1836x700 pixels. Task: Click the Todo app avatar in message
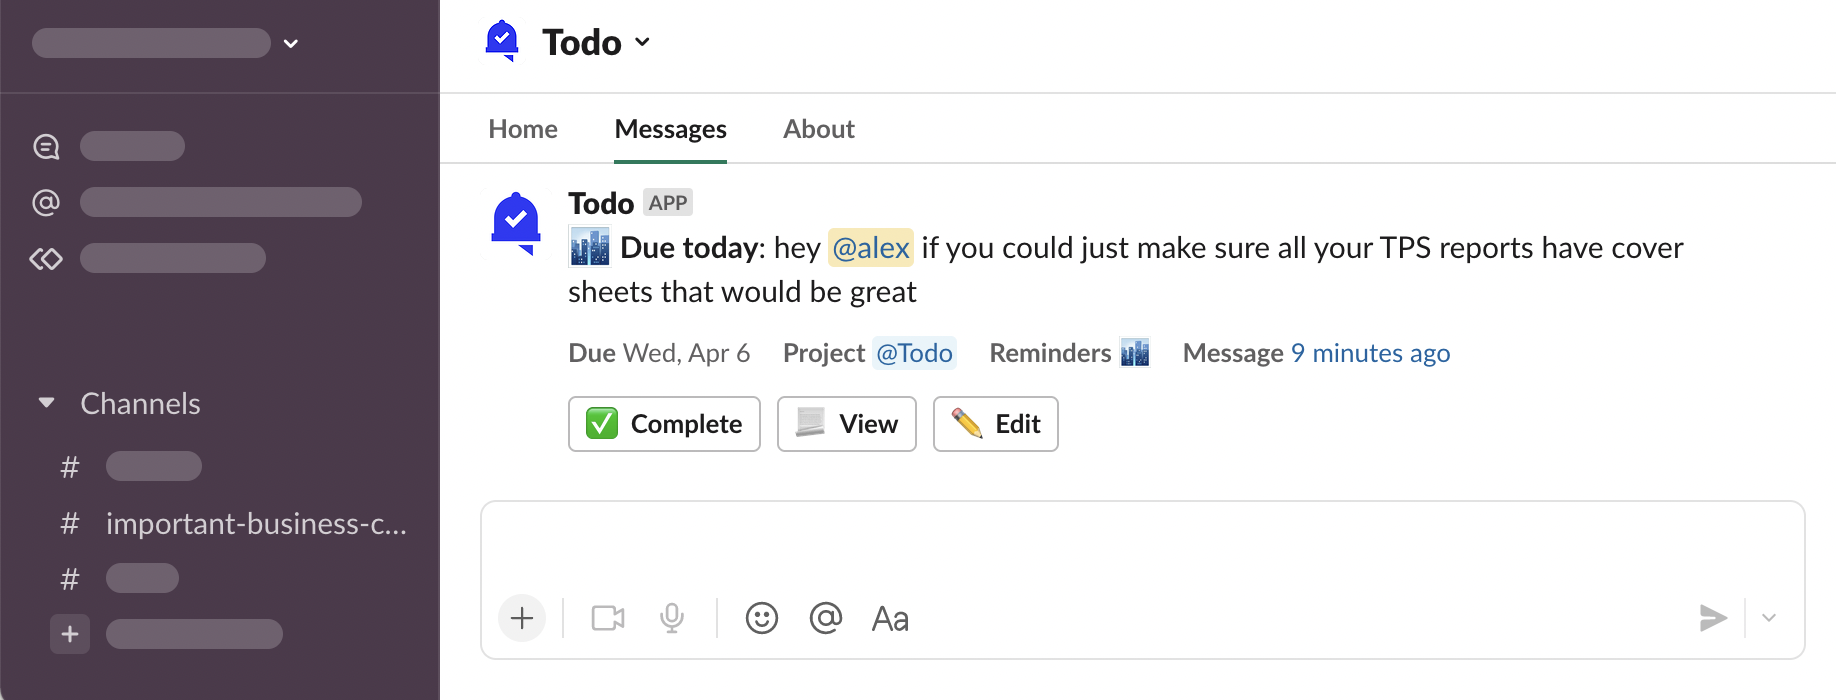click(516, 222)
